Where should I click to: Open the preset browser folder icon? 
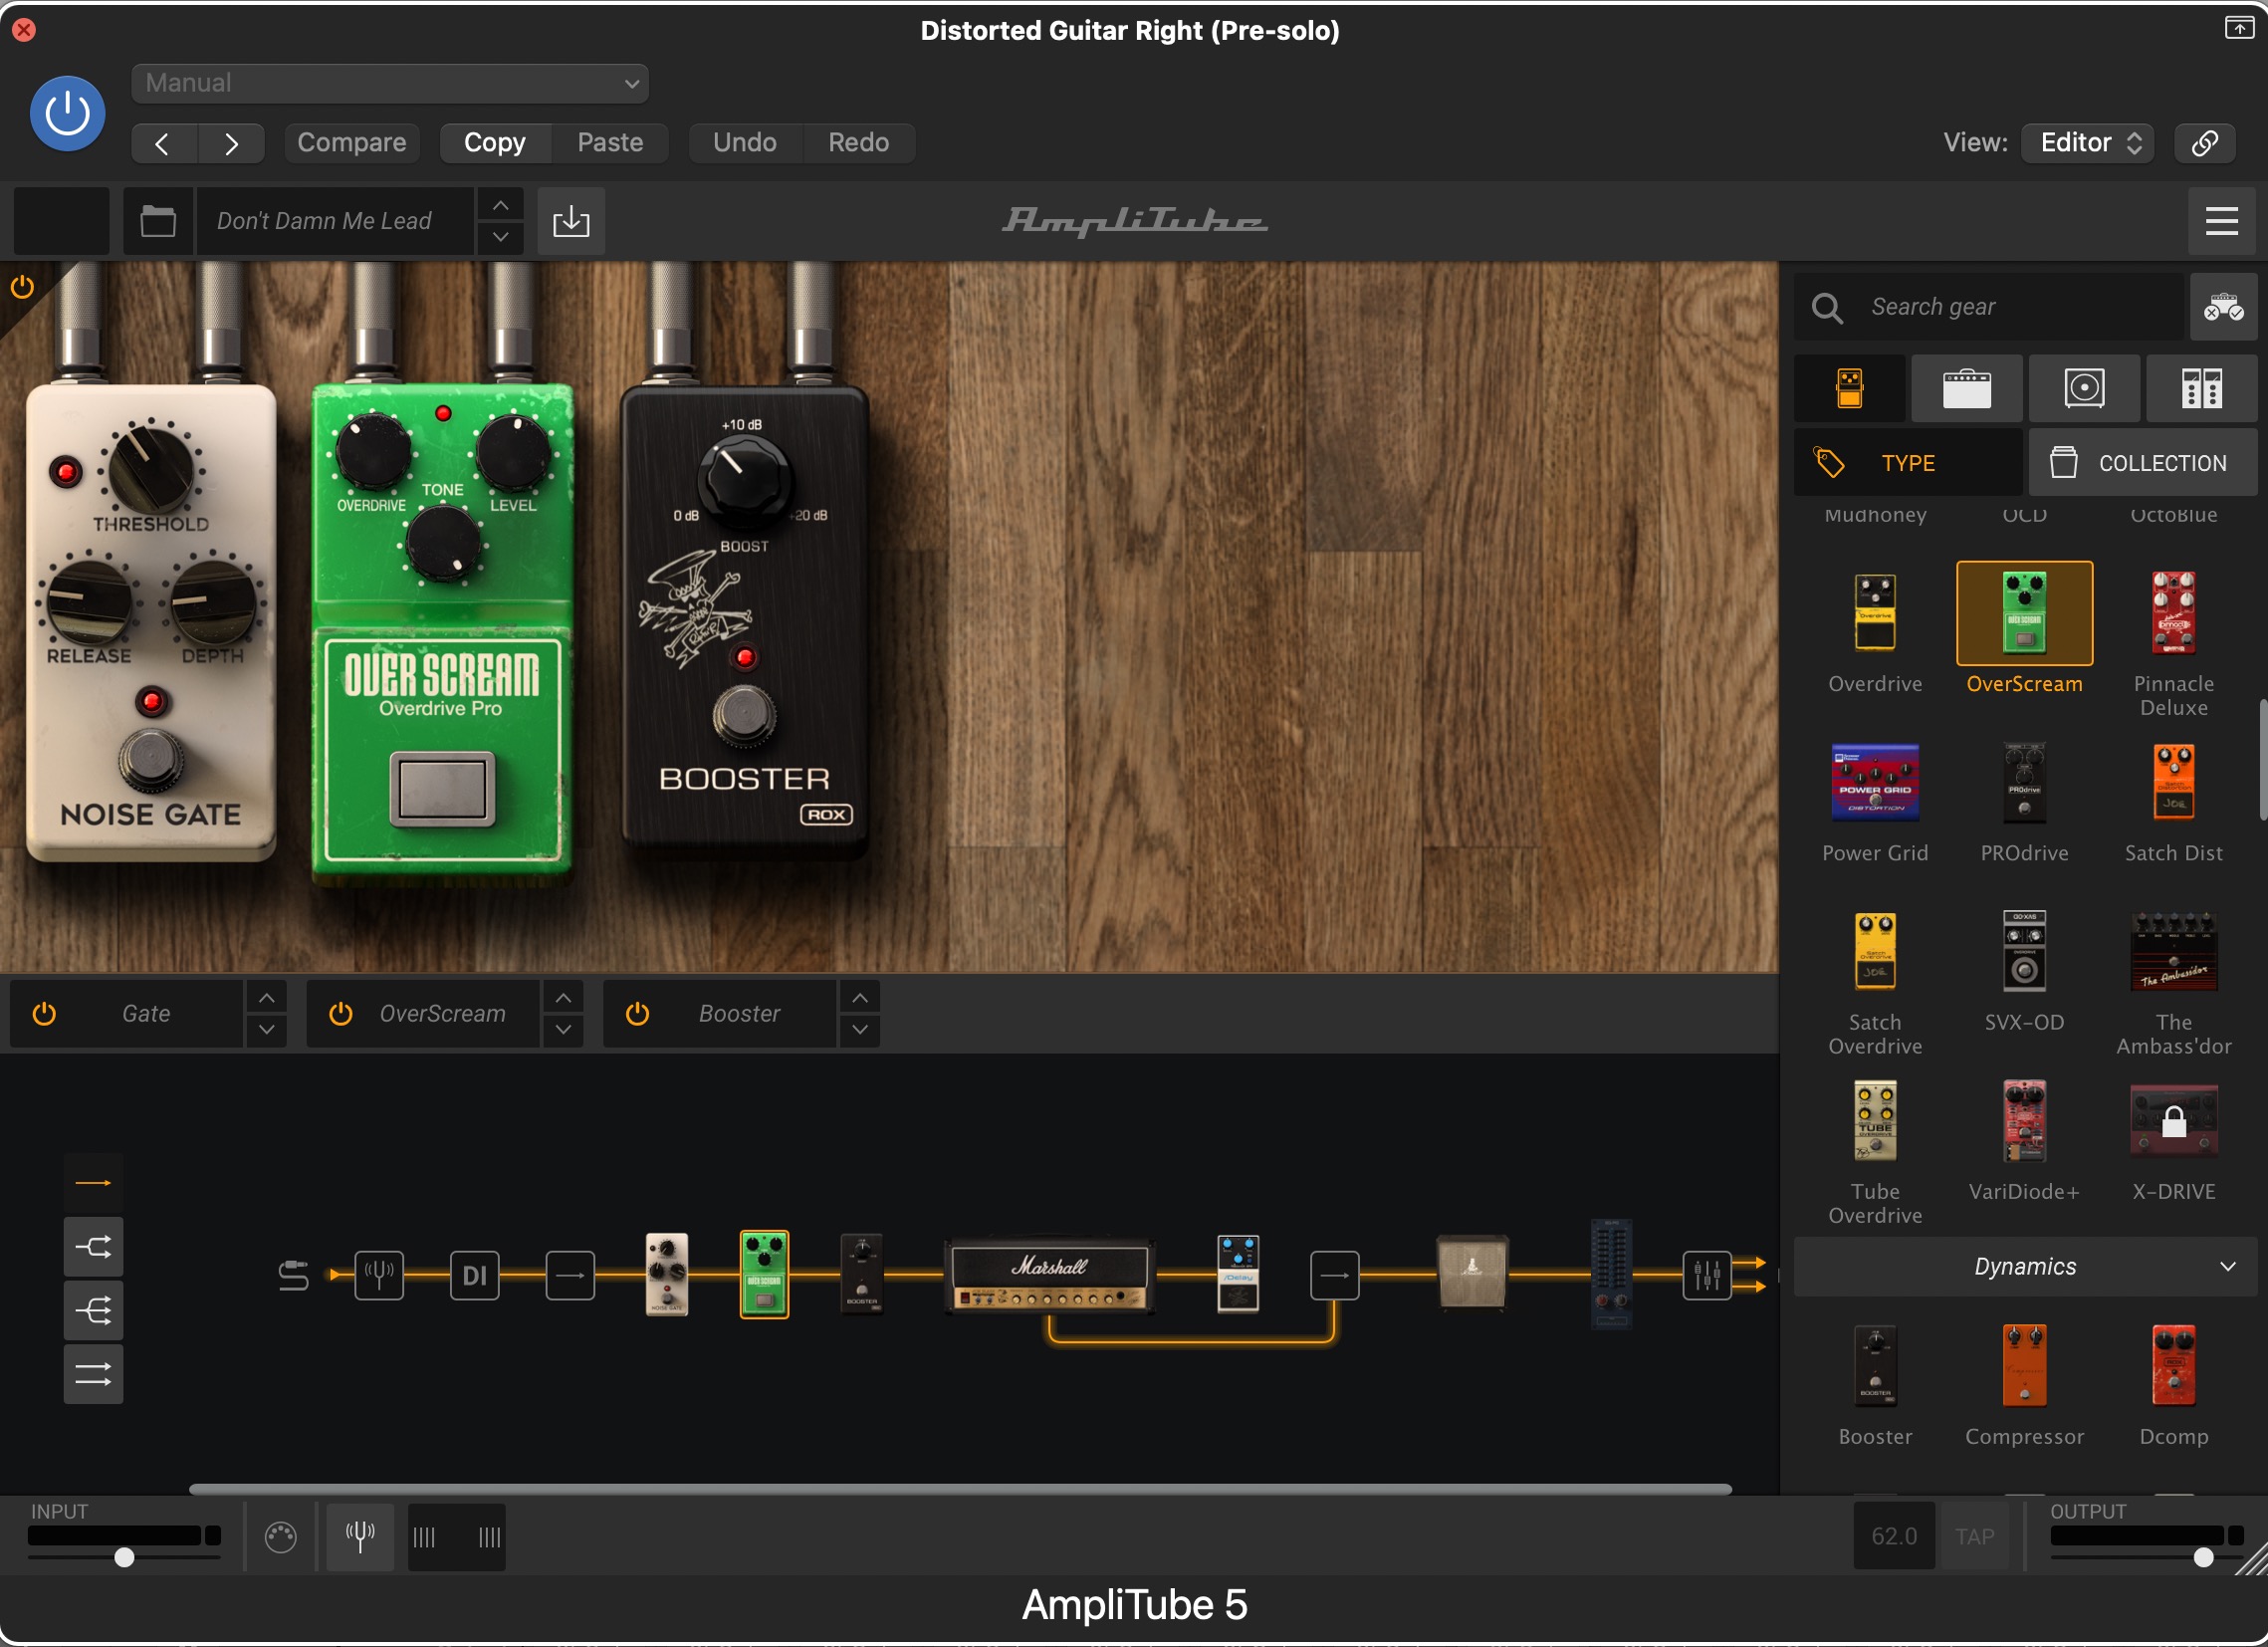pyautogui.click(x=158, y=221)
